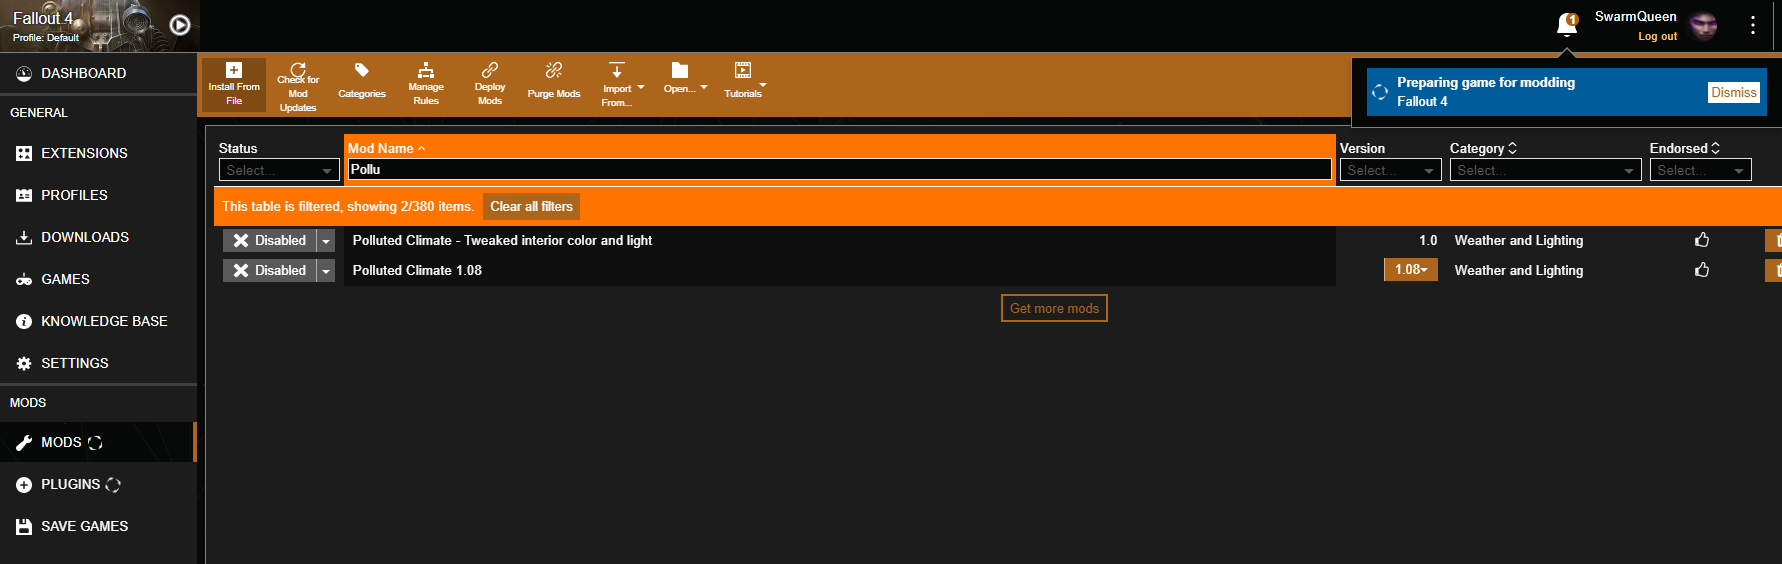Click the SwarmQueen user avatar
Viewport: 1782px width, 564px height.
point(1703,25)
